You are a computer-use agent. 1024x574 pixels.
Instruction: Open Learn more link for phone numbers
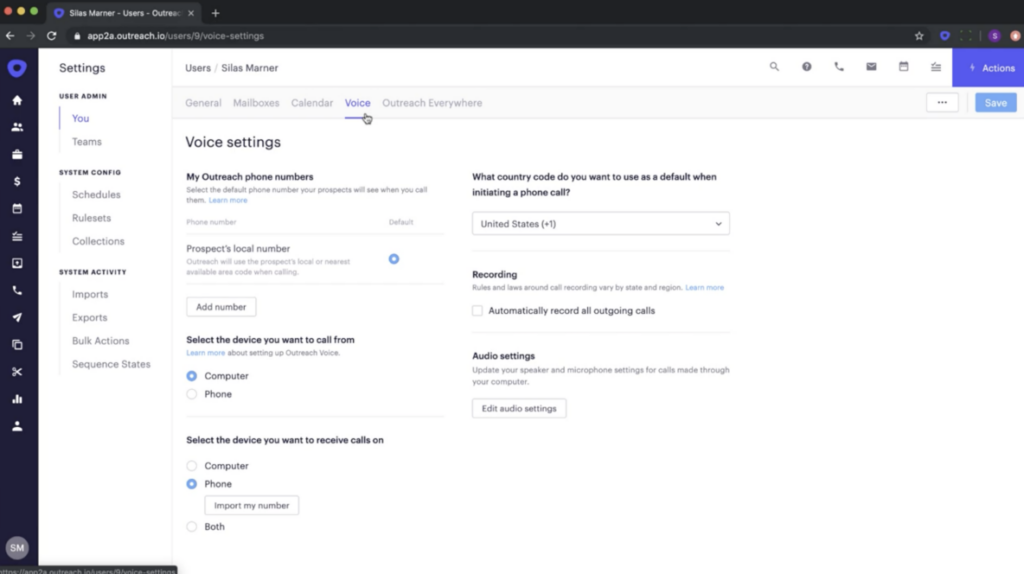click(228, 200)
